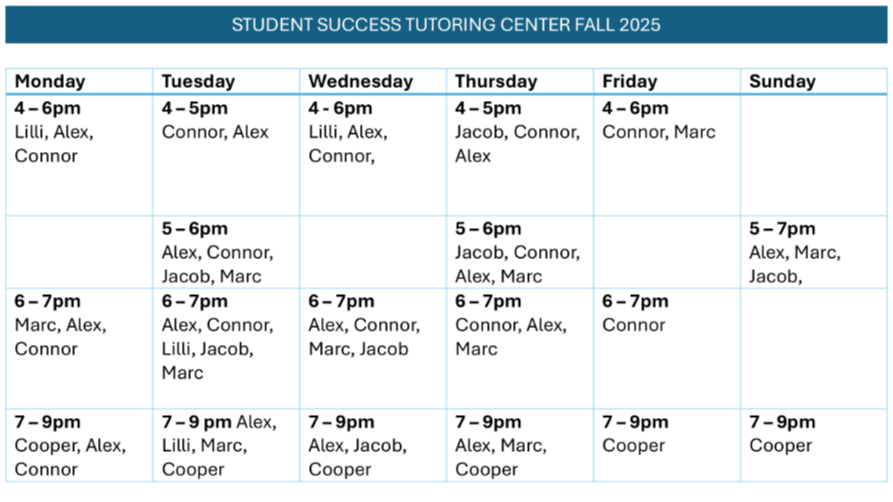The image size is (893, 502).
Task: Select Wednesday's 7–9pm shift cell
Action: tap(373, 445)
